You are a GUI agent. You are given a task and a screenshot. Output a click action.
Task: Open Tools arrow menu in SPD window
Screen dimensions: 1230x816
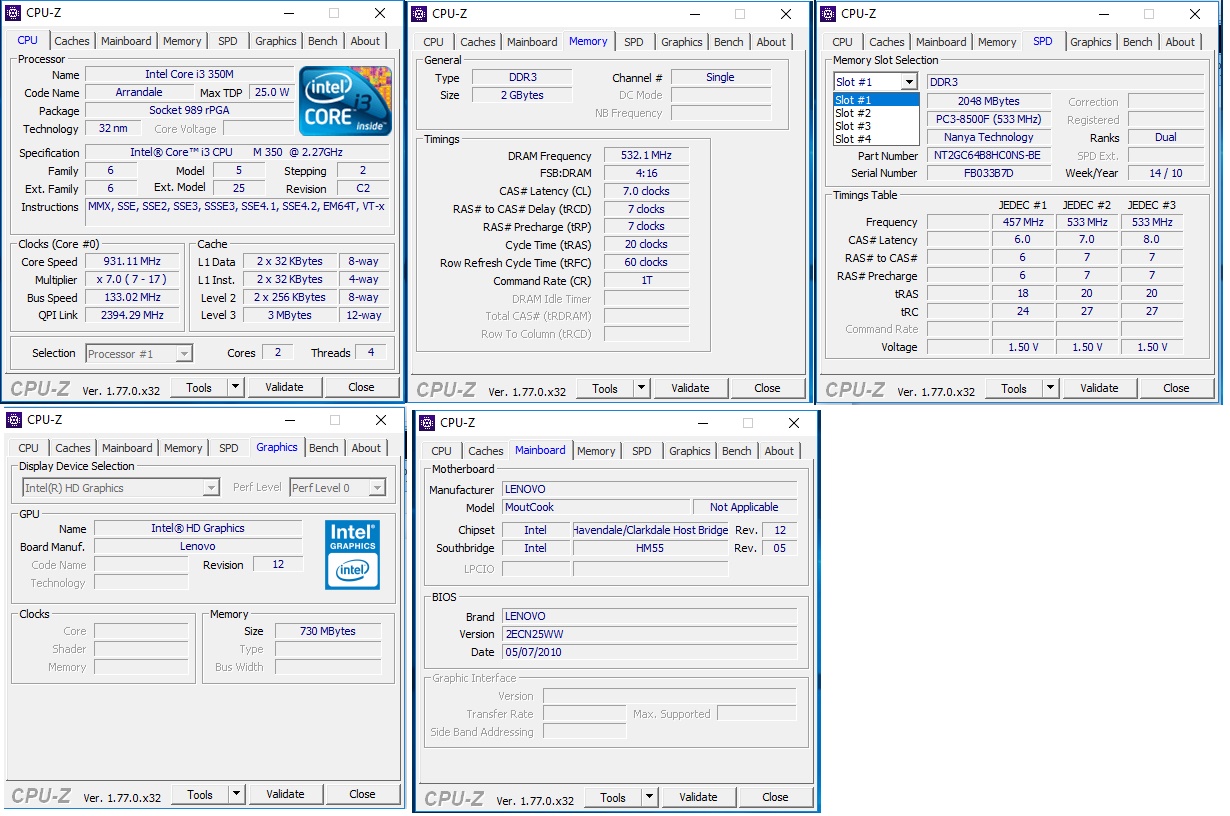(x=1050, y=388)
